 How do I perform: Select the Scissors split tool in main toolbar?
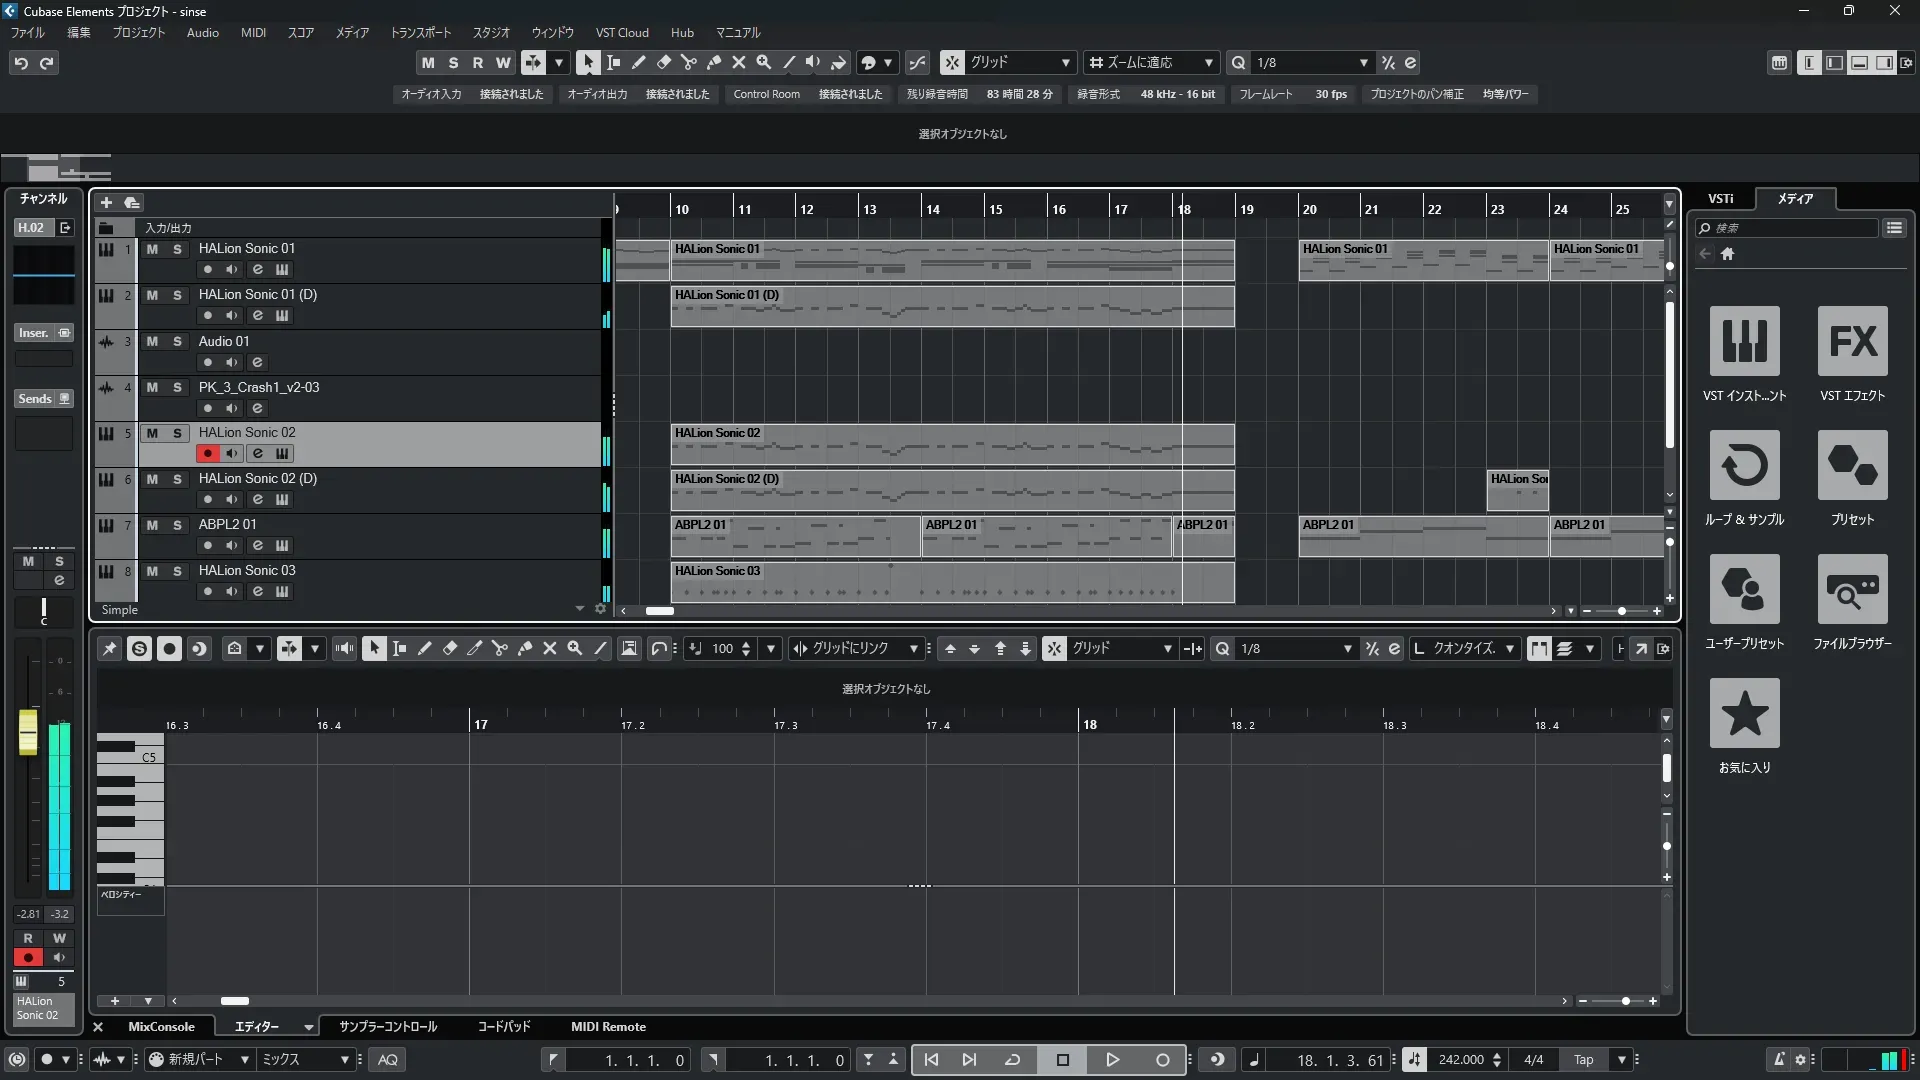click(689, 63)
